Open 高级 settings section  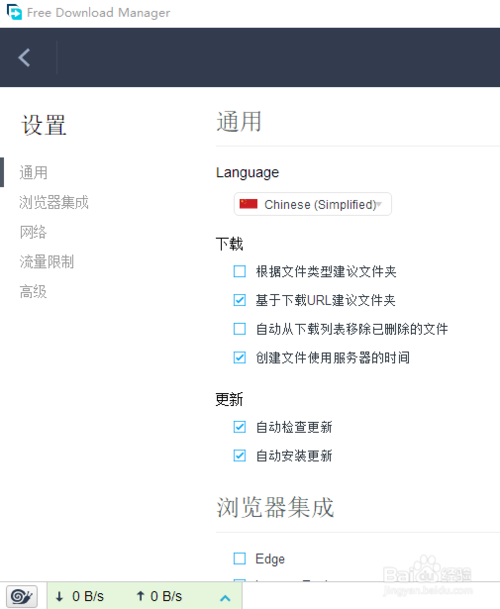click(x=33, y=292)
